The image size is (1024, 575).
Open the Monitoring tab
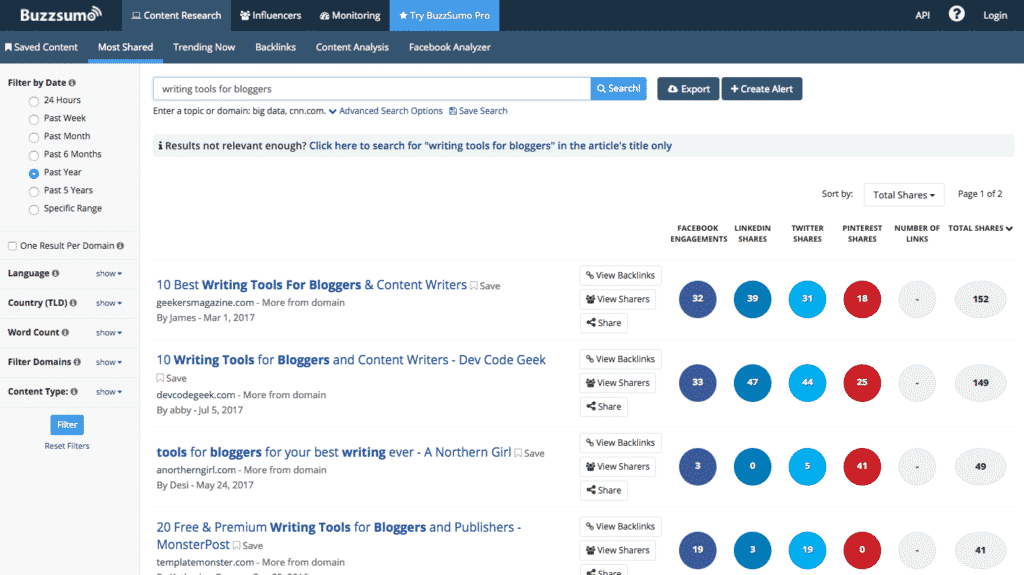tap(350, 15)
